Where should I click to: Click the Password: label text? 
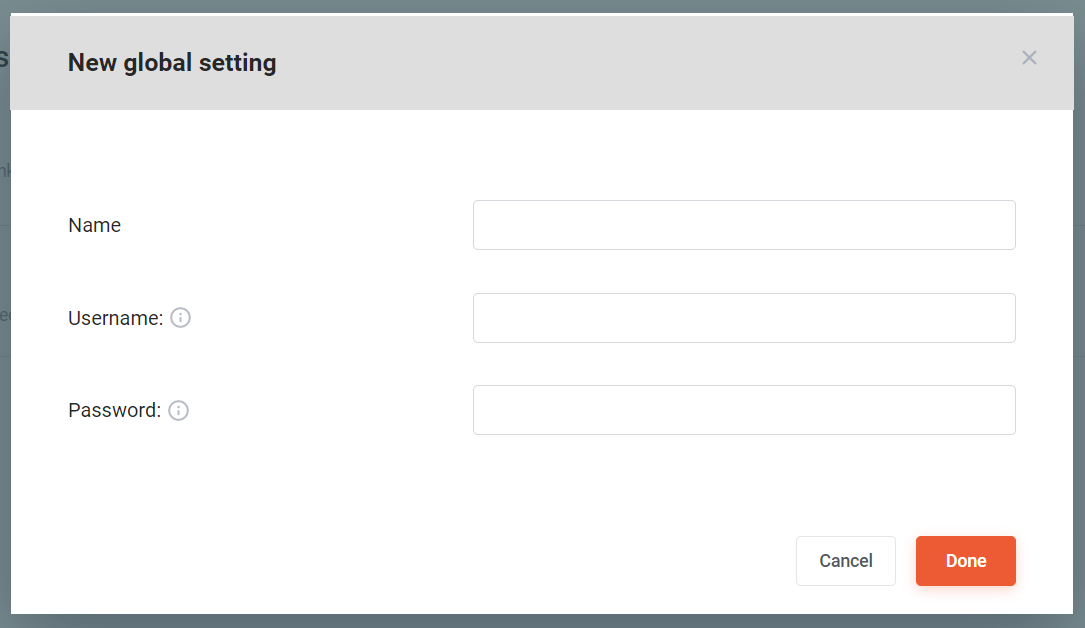pos(114,410)
